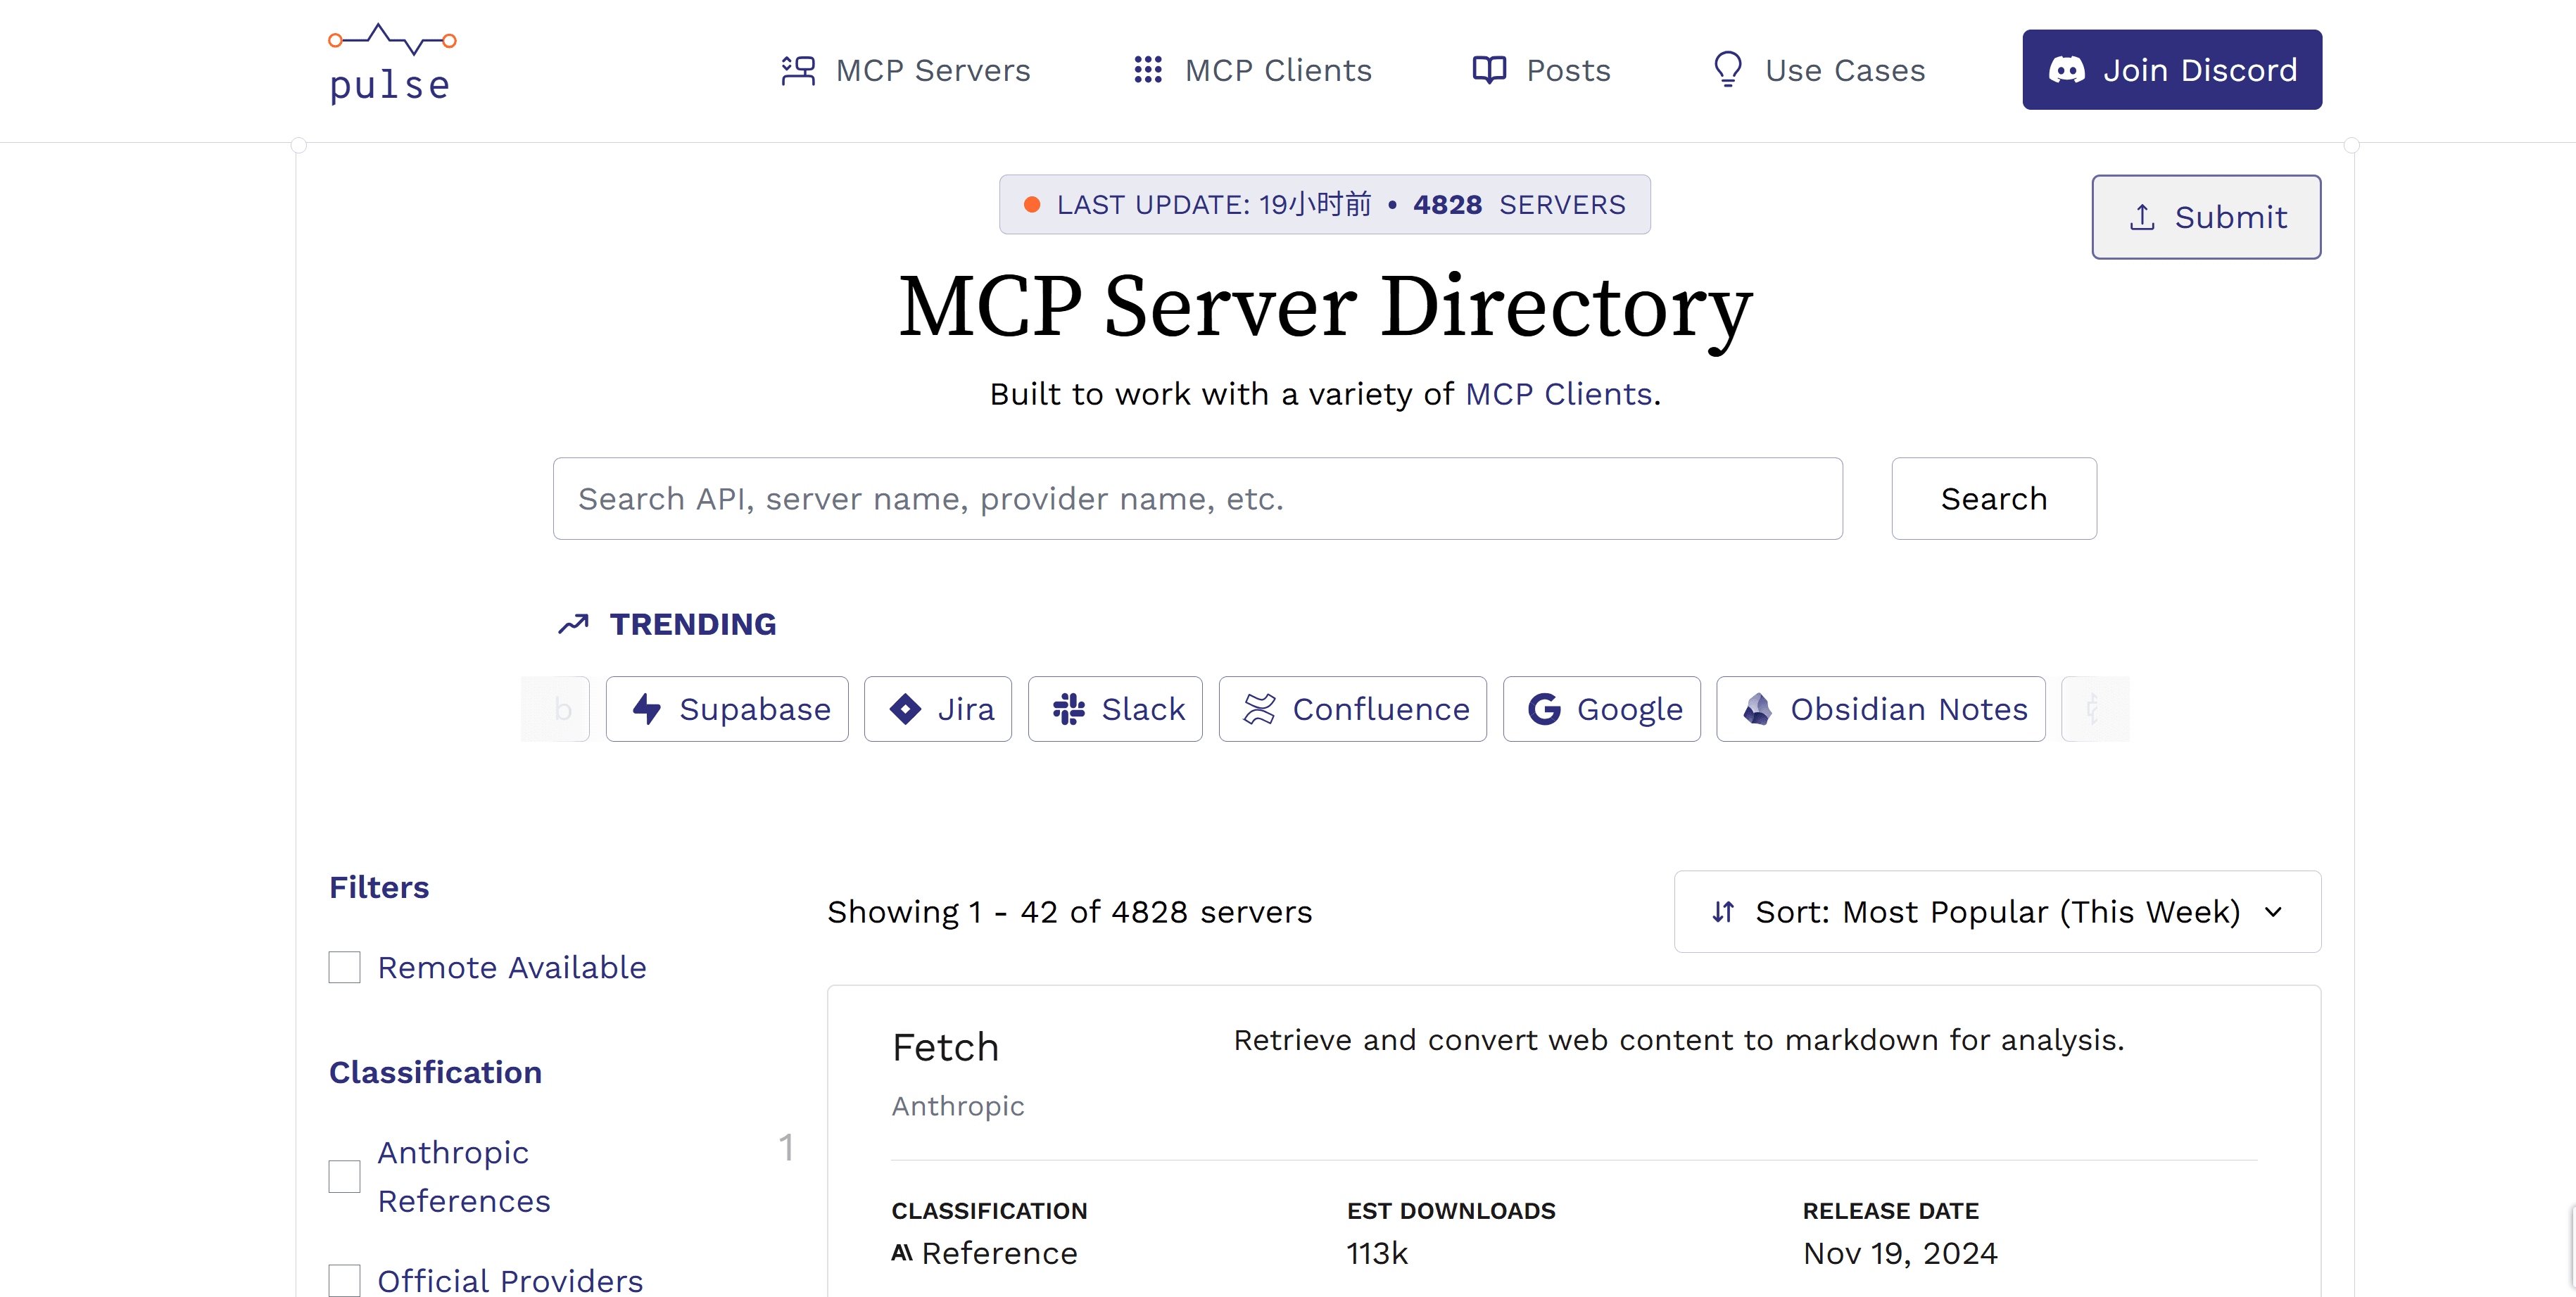Screen dimensions: 2576x1297
Task: Click the Anthropic provider text
Action: [x=958, y=1106]
